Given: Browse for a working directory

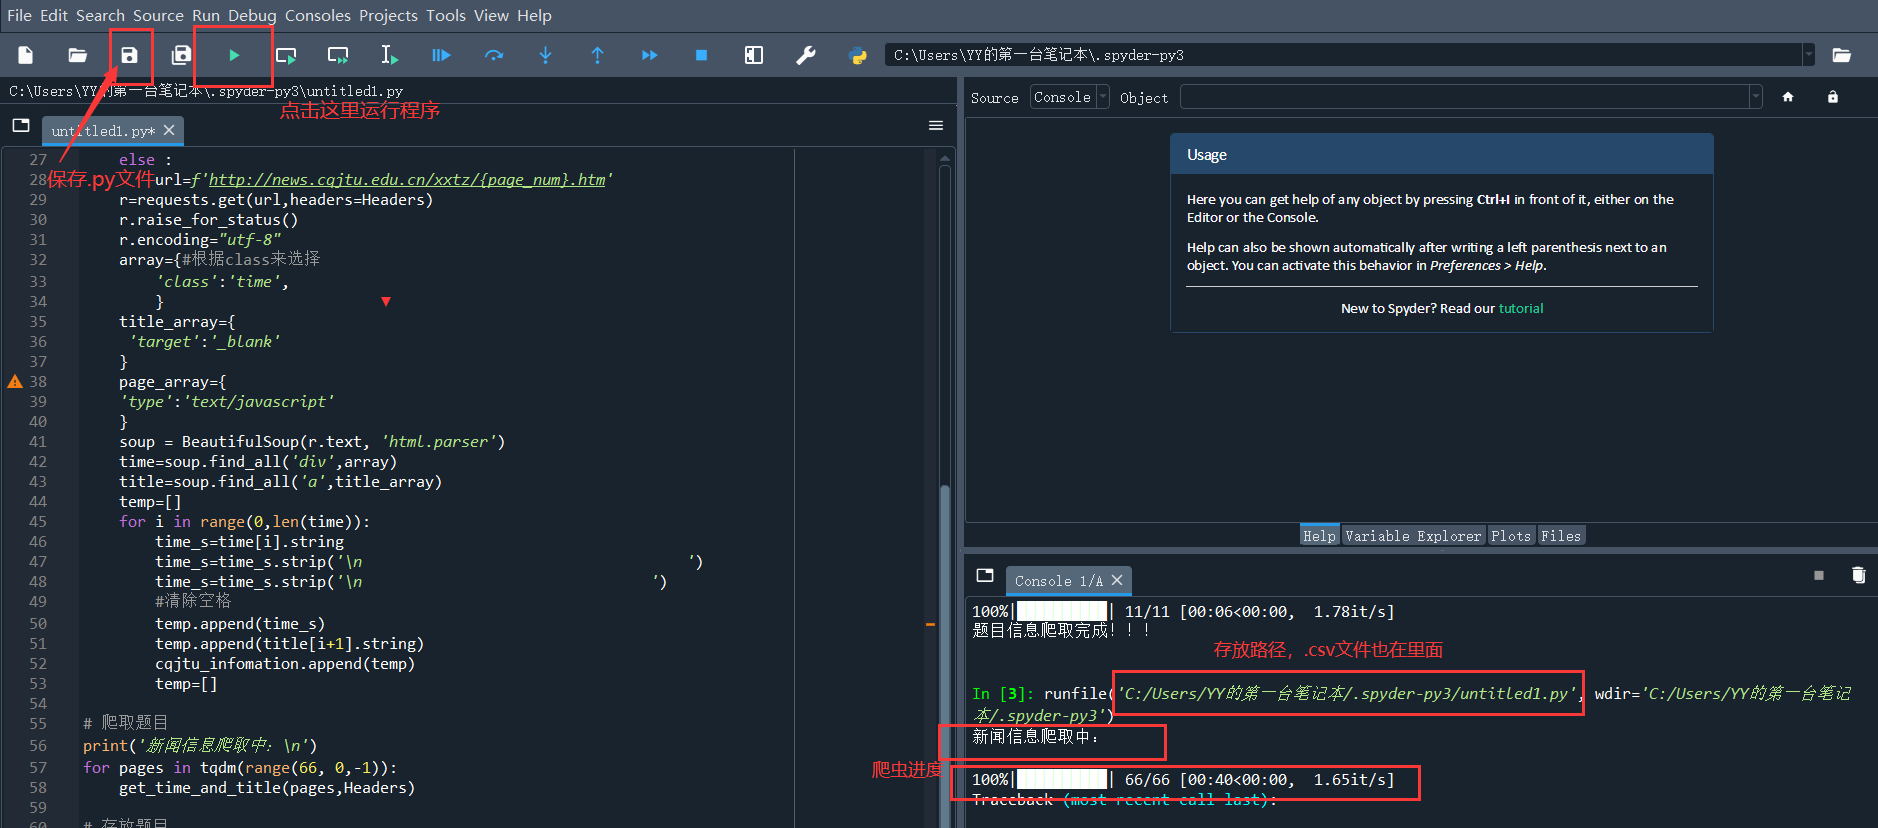Looking at the screenshot, I should point(1842,55).
